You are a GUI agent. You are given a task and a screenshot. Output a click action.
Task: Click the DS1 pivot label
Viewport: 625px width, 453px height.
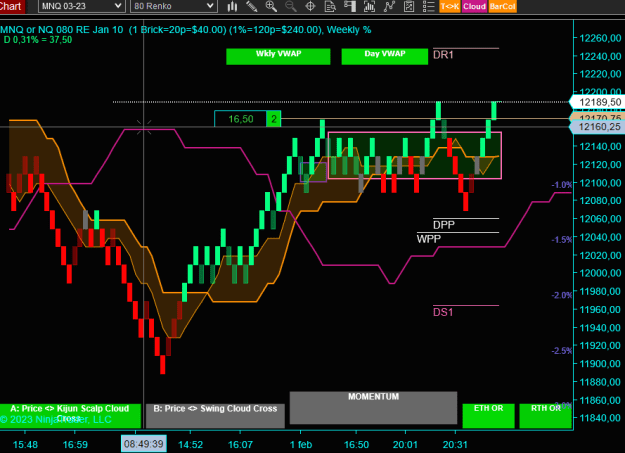(443, 312)
